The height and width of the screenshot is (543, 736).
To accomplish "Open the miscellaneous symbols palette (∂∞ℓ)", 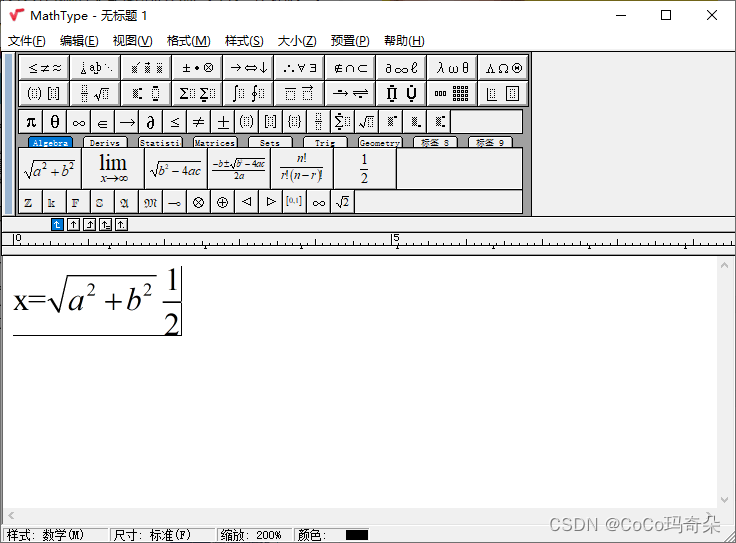I will tap(401, 68).
